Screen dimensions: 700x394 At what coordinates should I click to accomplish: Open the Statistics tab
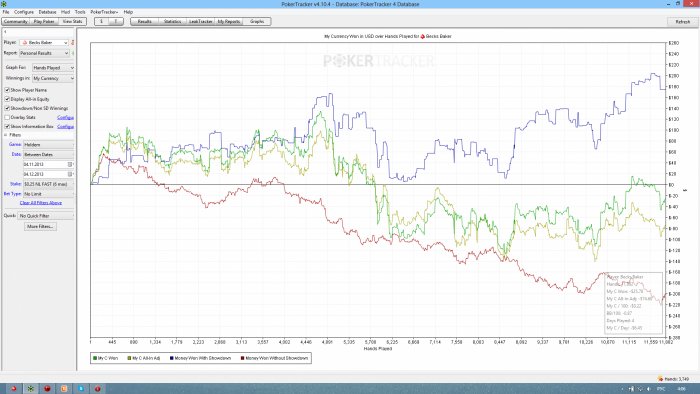coord(172,21)
